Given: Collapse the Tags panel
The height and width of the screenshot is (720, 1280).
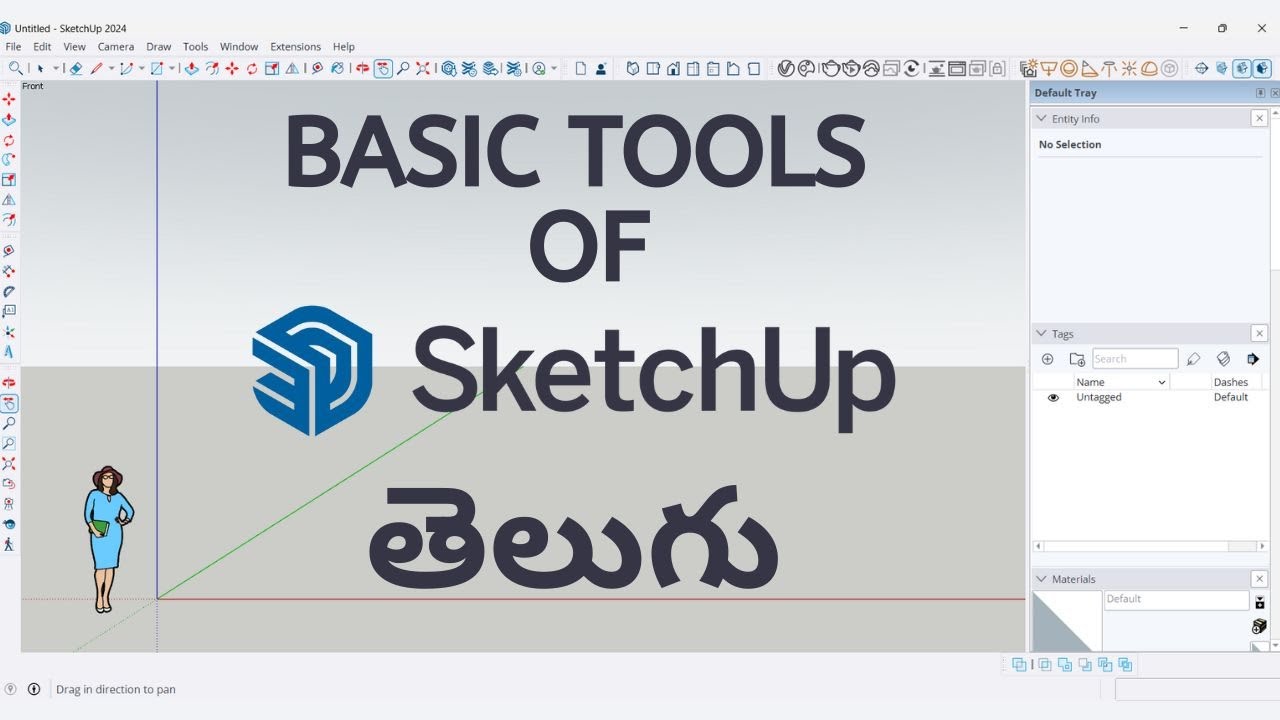Looking at the screenshot, I should coord(1041,334).
